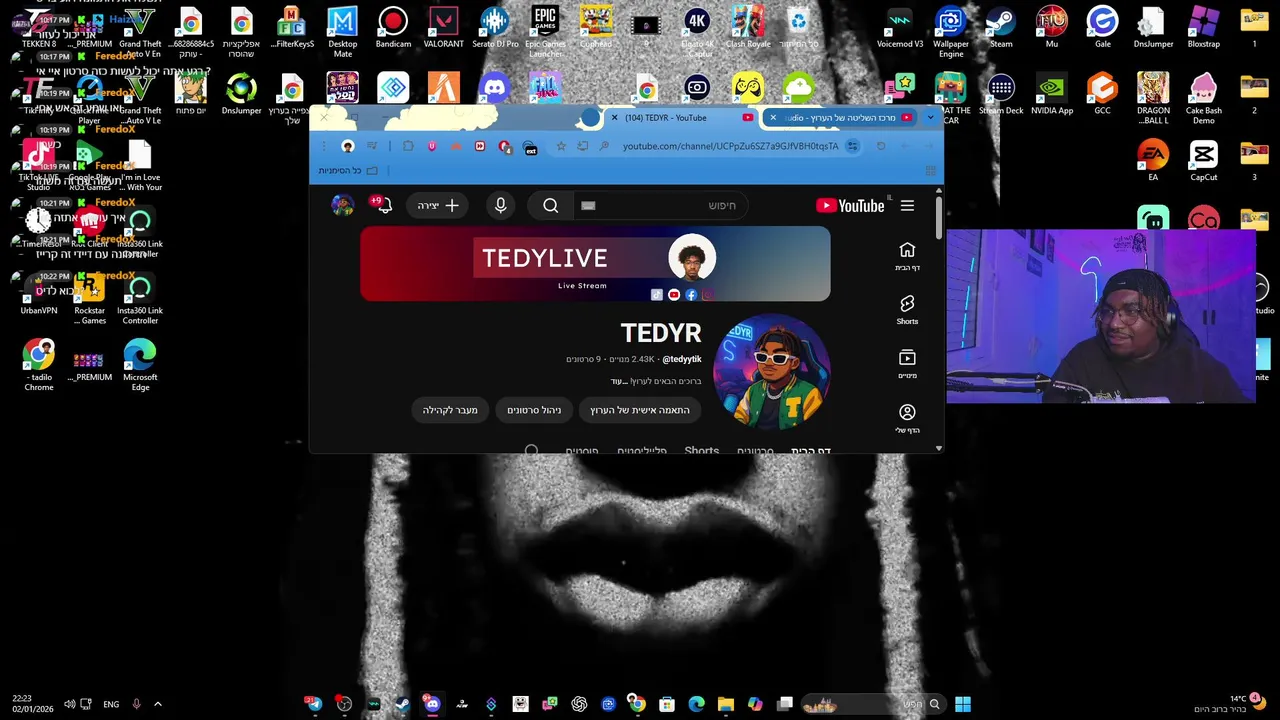Open ChatGPT from the taskbar
This screenshot has width=1280, height=720.
pyautogui.click(x=579, y=705)
